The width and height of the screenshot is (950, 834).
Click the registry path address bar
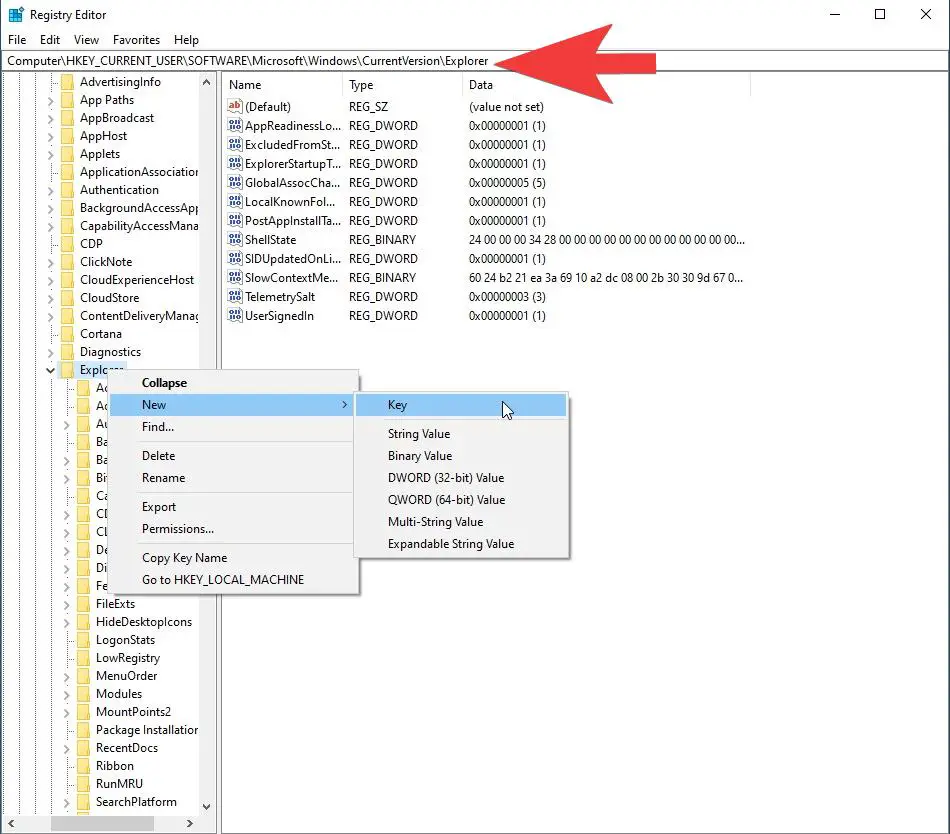click(475, 61)
